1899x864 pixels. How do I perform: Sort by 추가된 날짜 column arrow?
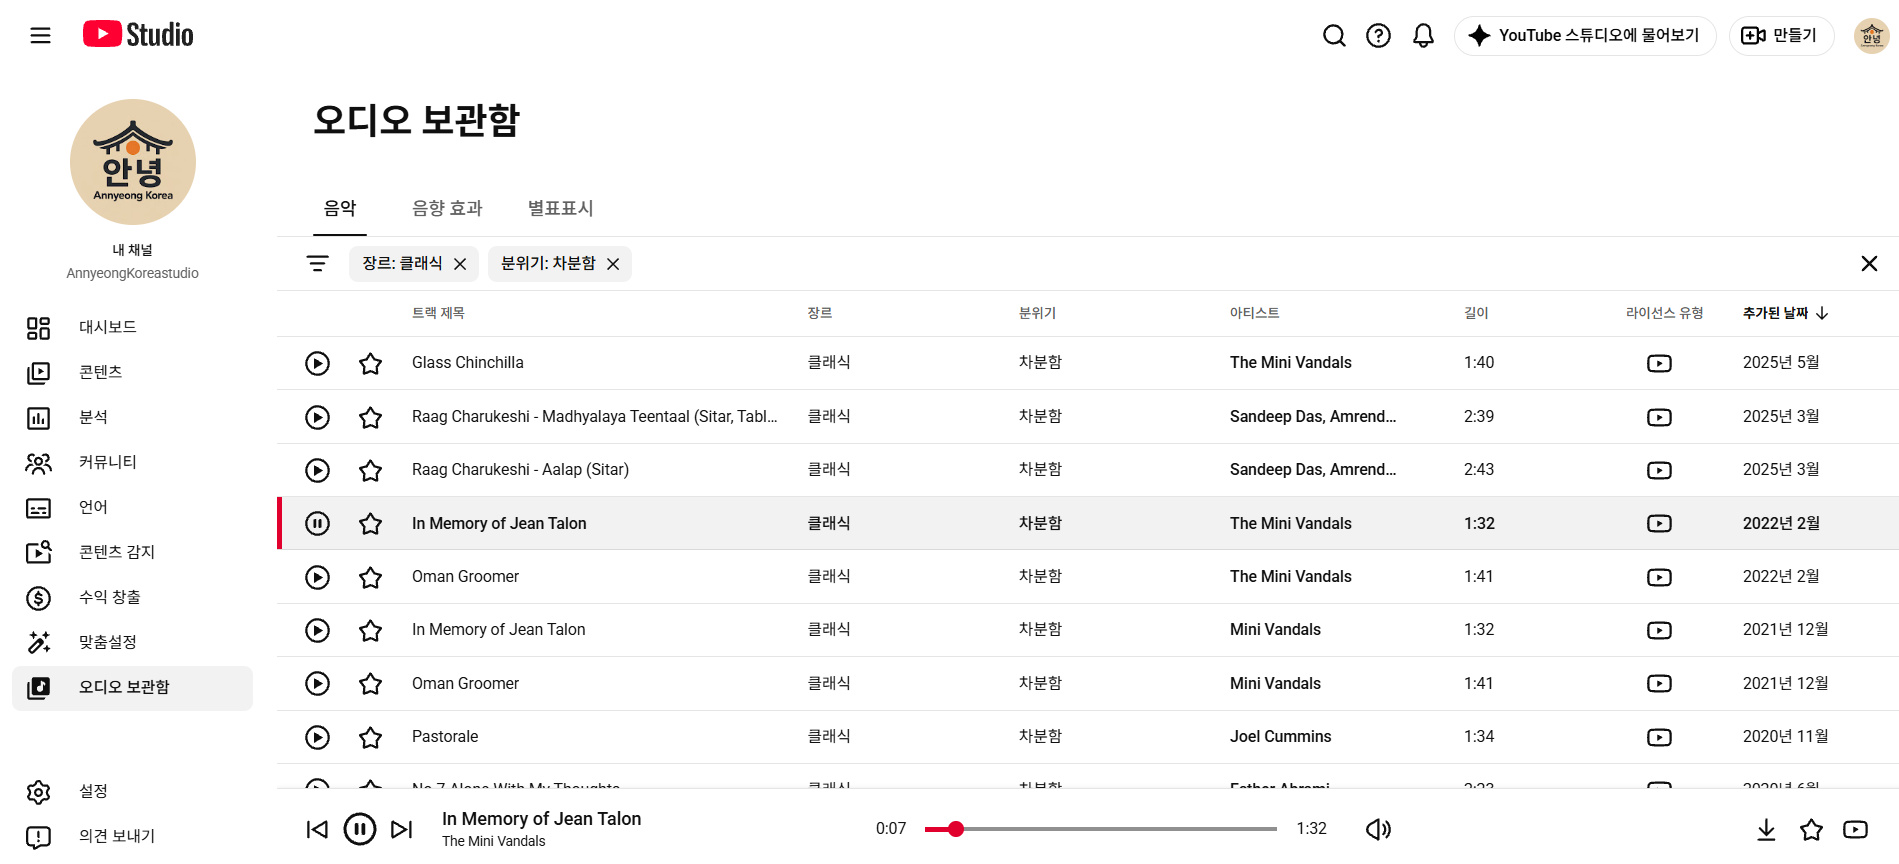click(x=1822, y=313)
